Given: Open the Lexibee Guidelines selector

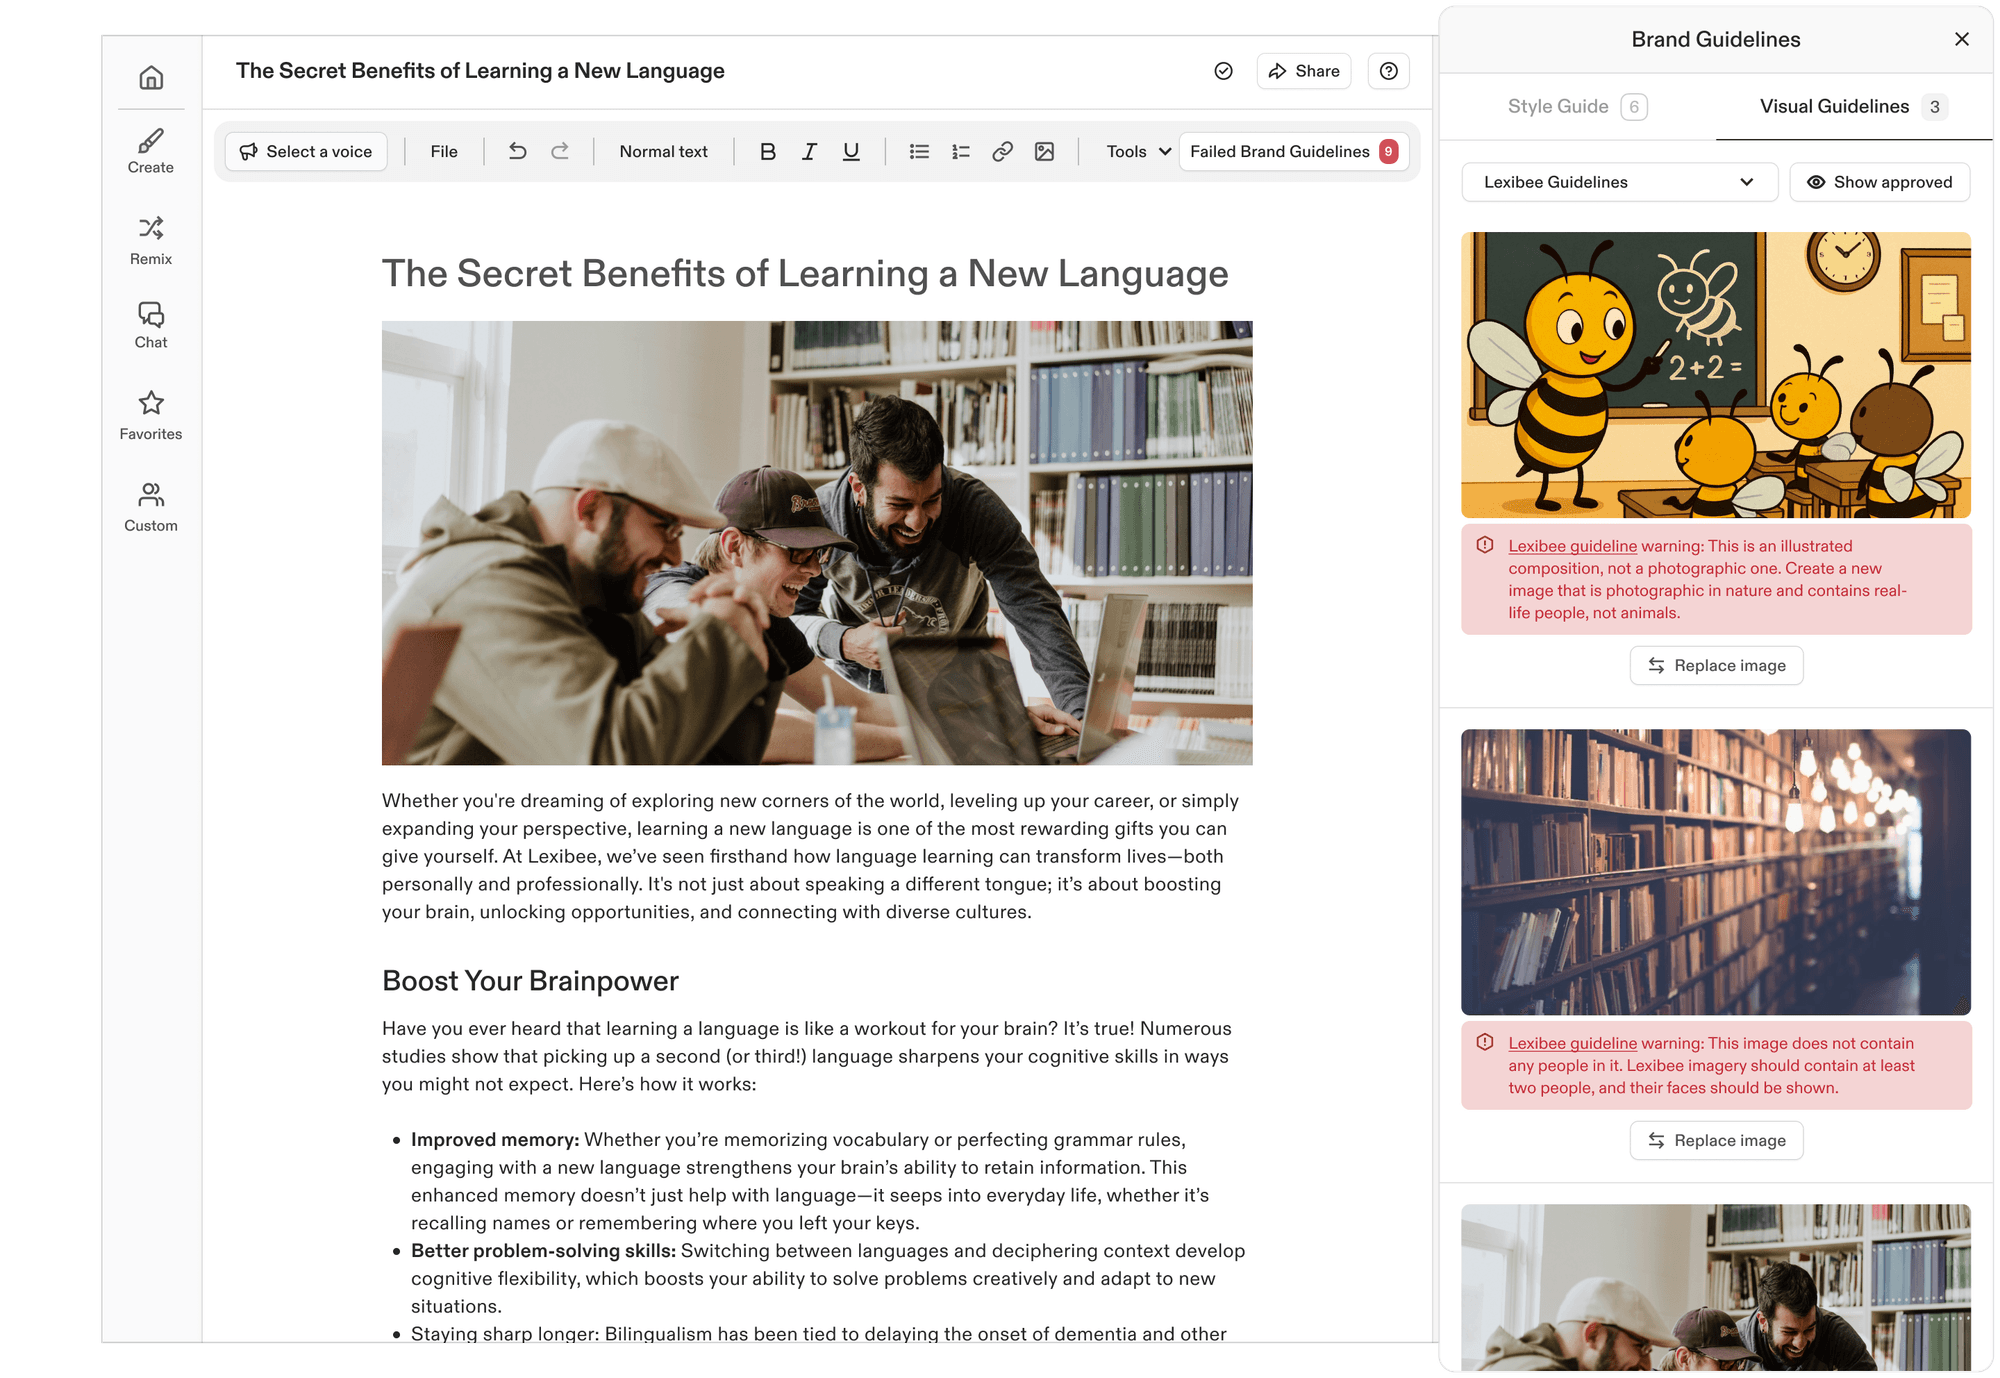Looking at the screenshot, I should pos(1618,182).
